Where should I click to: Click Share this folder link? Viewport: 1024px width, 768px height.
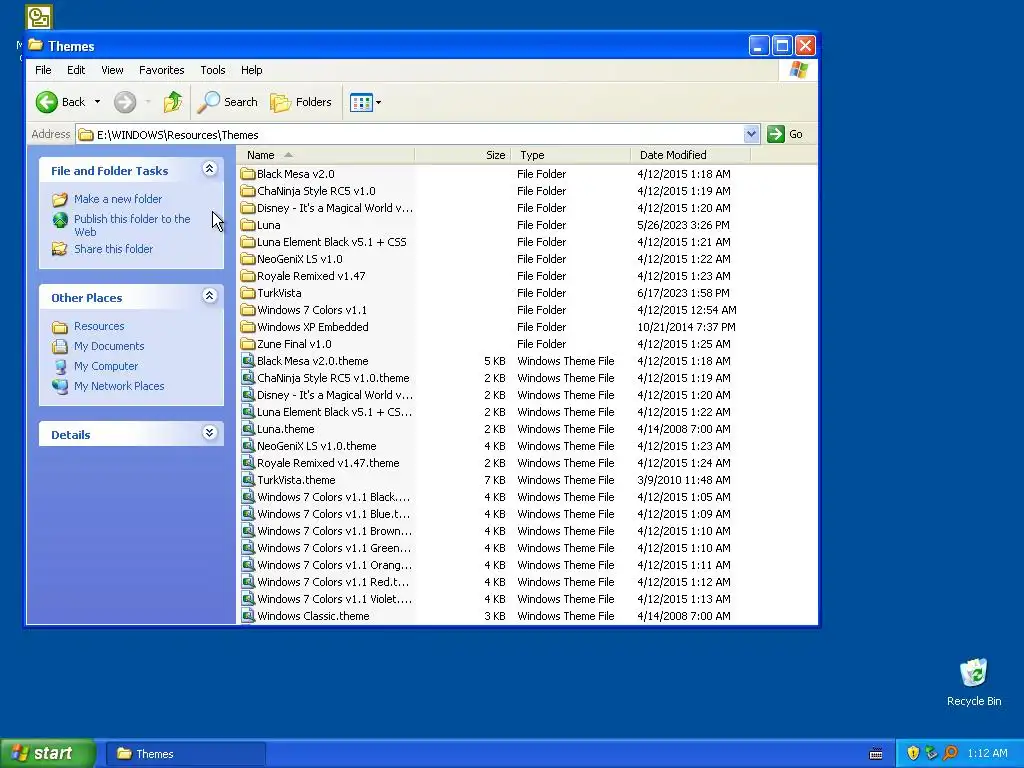point(114,249)
